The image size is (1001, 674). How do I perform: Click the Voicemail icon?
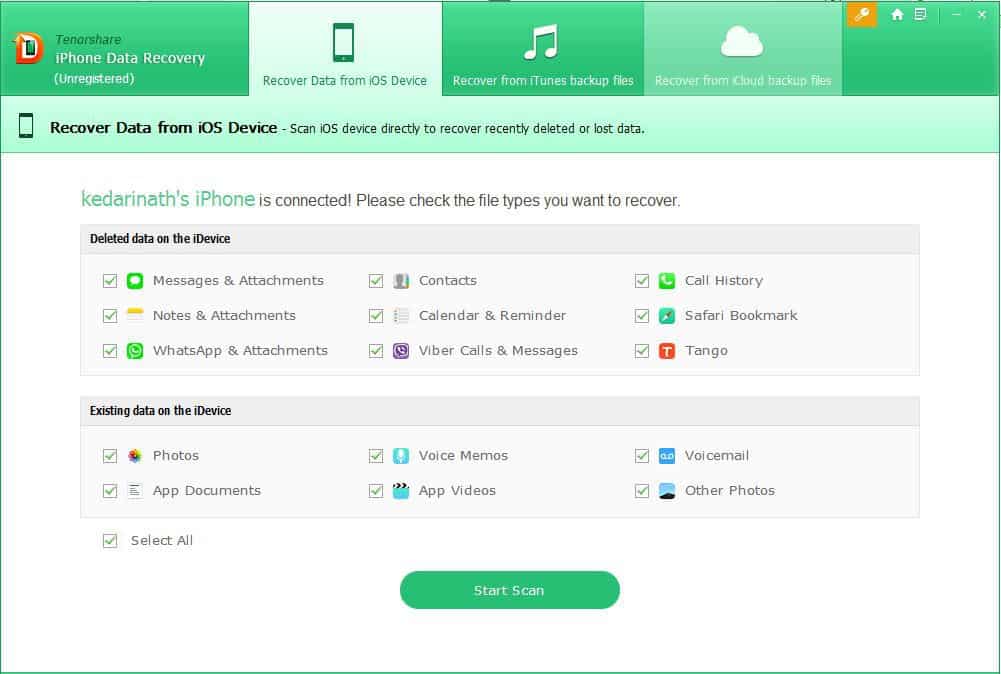(667, 456)
